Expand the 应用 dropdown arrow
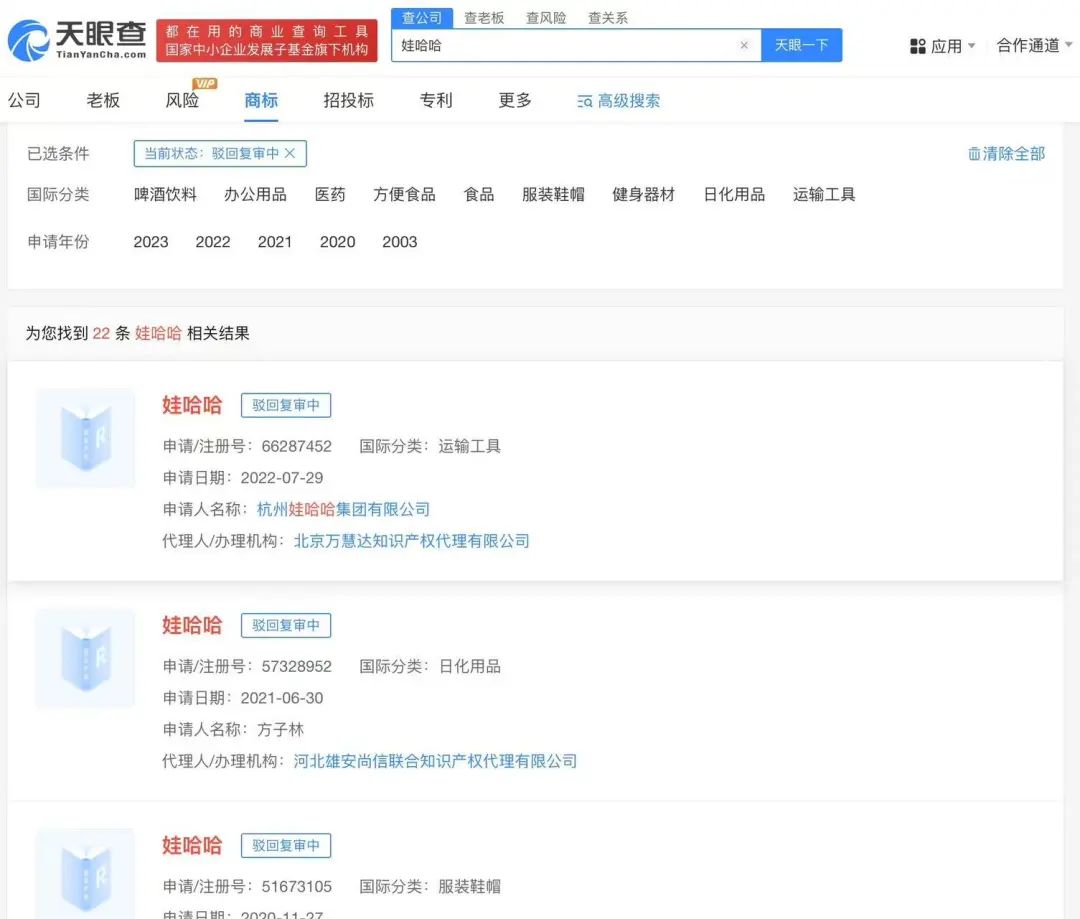 pos(972,46)
